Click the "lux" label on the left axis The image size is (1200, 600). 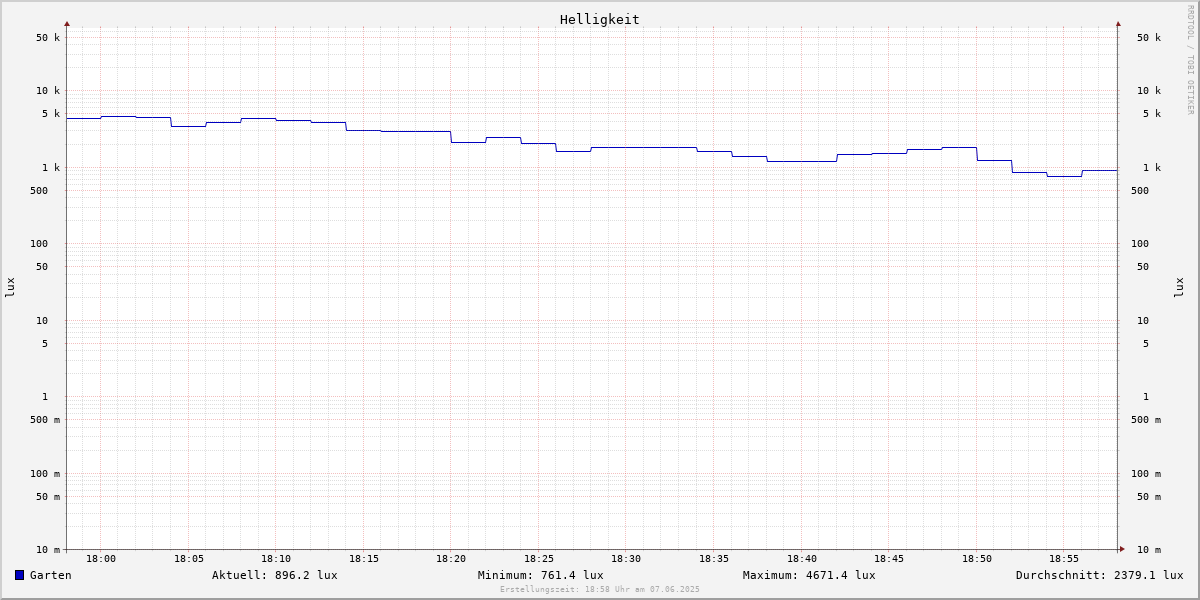coord(10,287)
